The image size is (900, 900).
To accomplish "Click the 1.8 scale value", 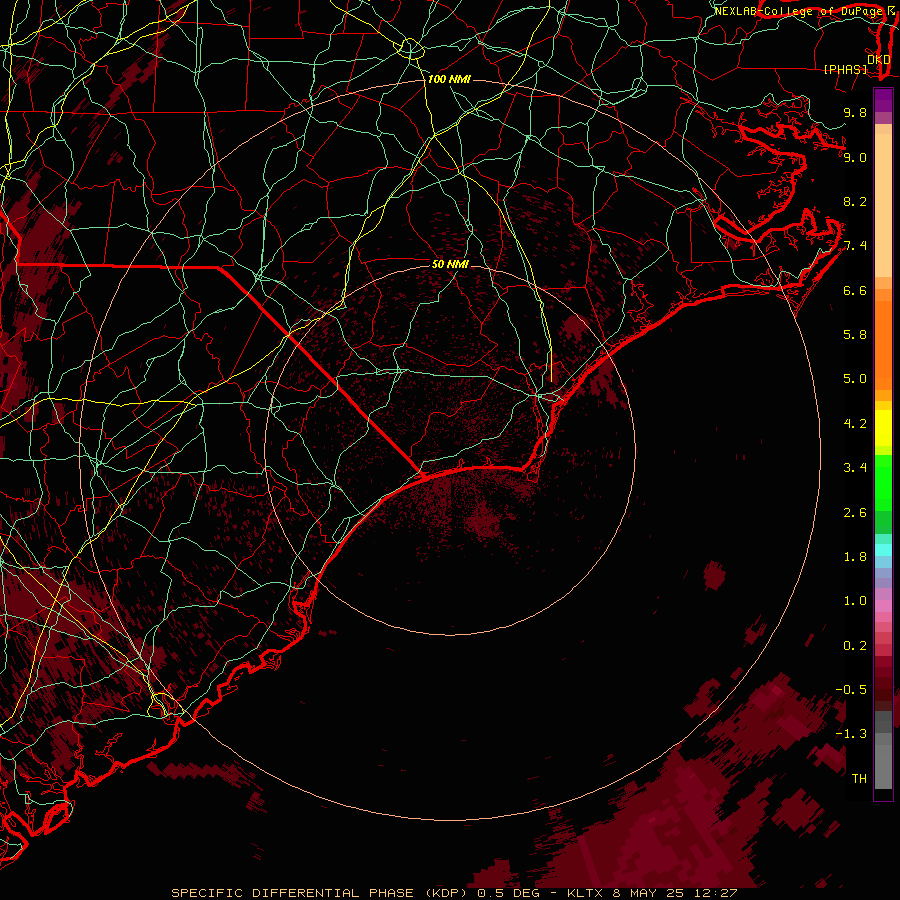I will pos(855,557).
